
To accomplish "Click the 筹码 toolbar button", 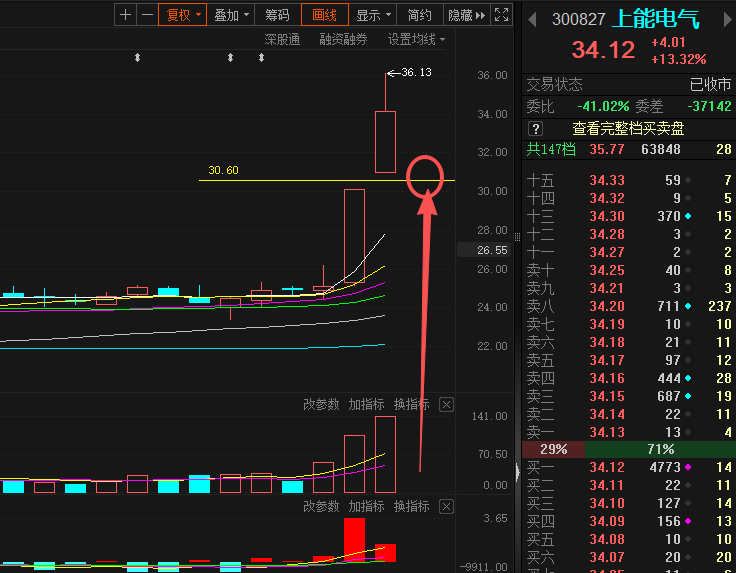I will 277,15.
